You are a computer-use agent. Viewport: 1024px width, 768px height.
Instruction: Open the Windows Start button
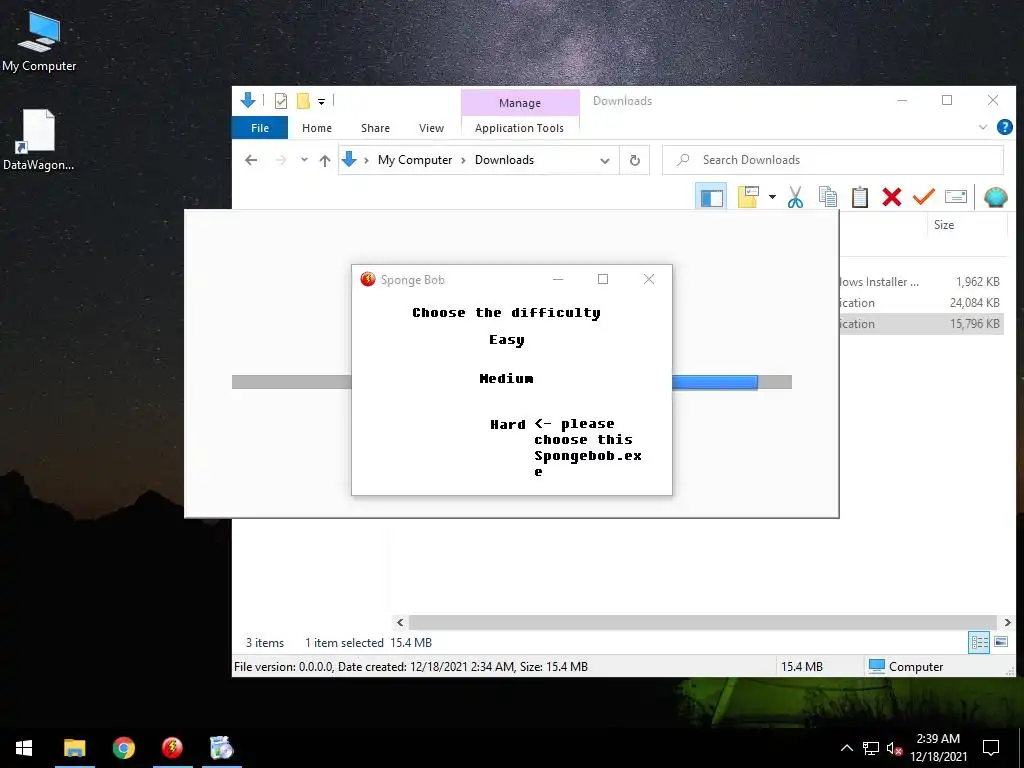[x=24, y=748]
